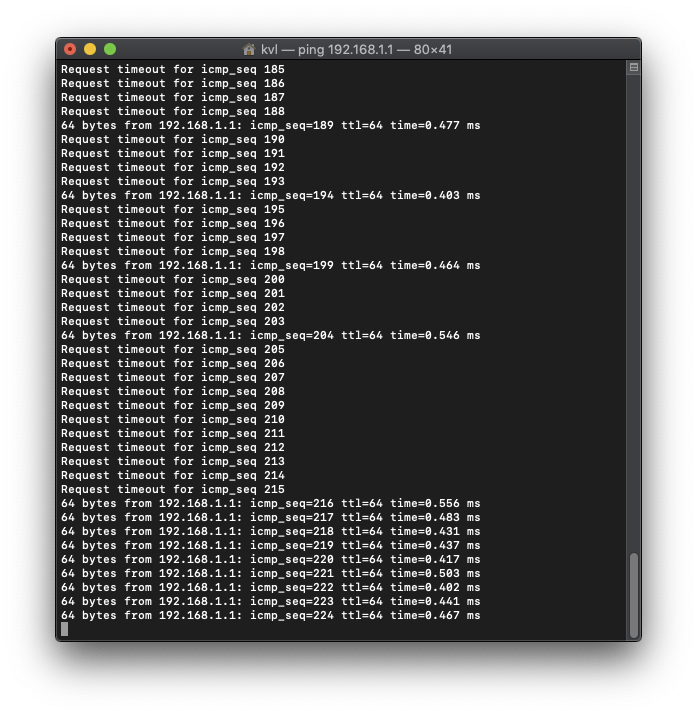Click the green full-screen window button
This screenshot has height=715, width=697.
[110, 49]
